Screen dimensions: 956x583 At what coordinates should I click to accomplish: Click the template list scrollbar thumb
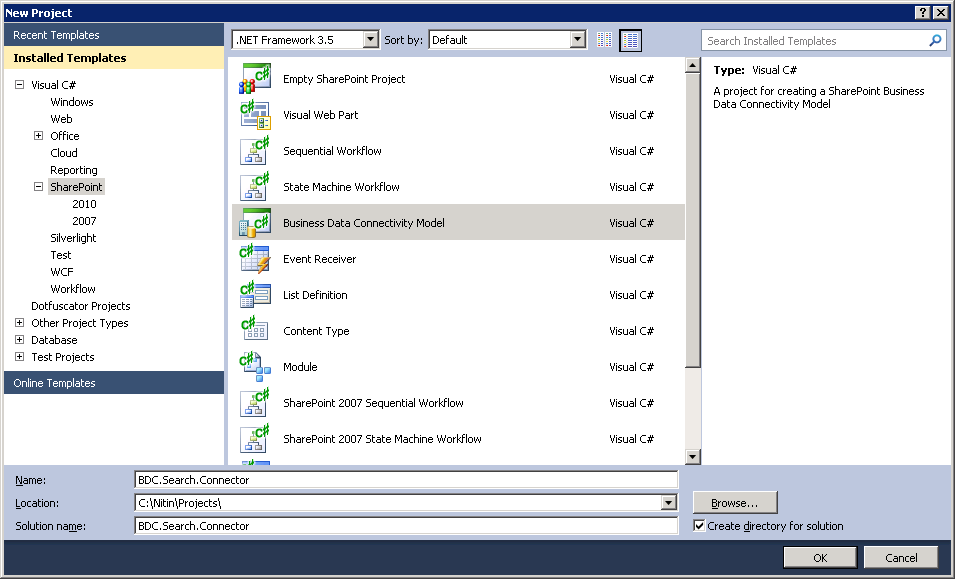[x=692, y=220]
